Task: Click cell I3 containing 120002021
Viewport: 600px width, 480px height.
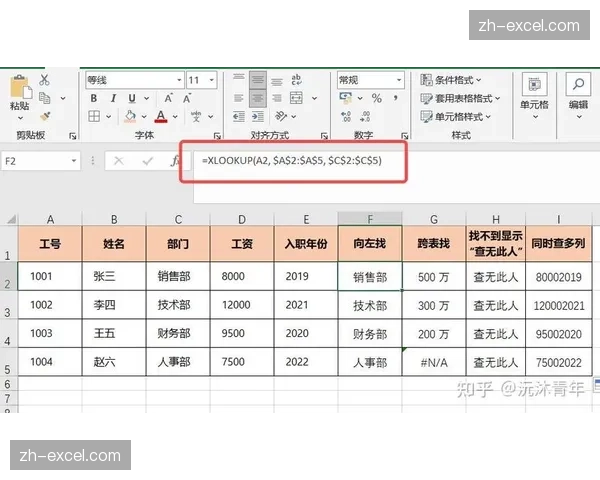Action: click(559, 305)
